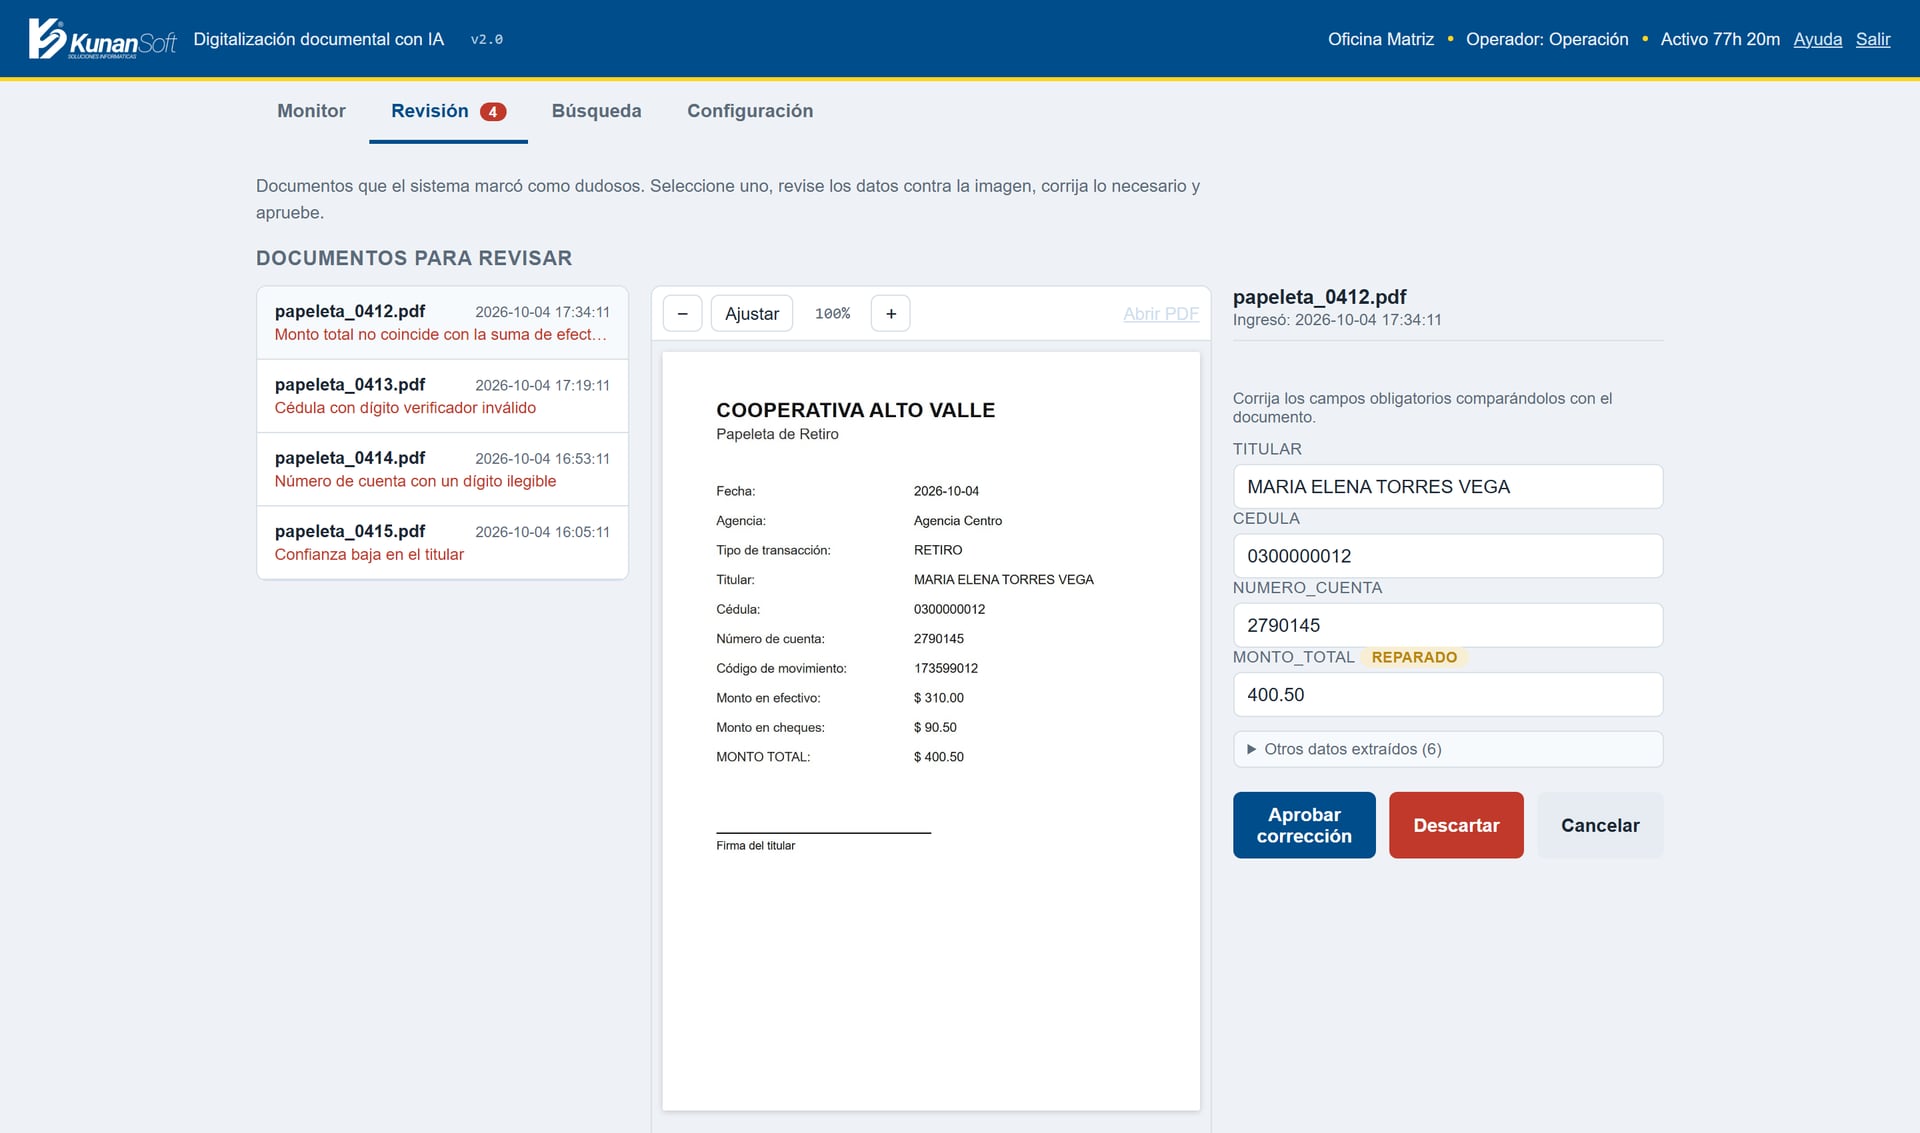The image size is (1920, 1133).
Task: Click code 173599012 in the document
Action: tap(946, 668)
